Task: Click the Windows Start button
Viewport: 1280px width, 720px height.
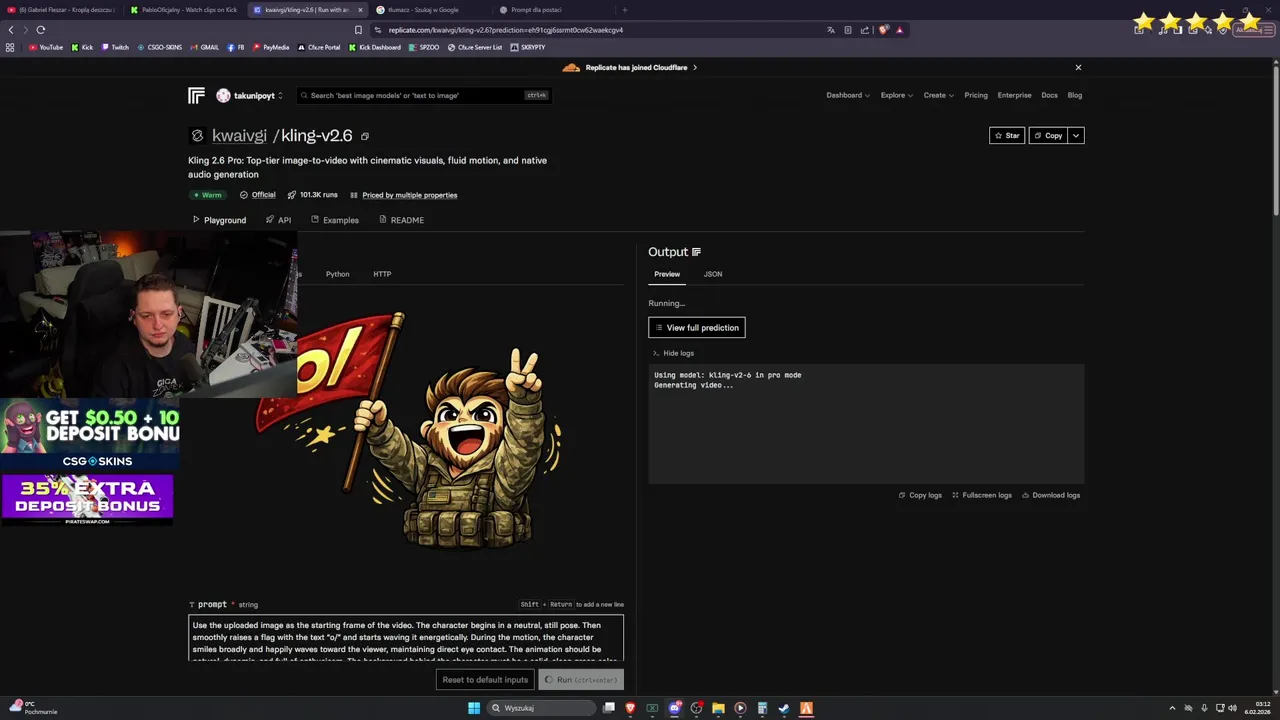Action: pyautogui.click(x=473, y=708)
